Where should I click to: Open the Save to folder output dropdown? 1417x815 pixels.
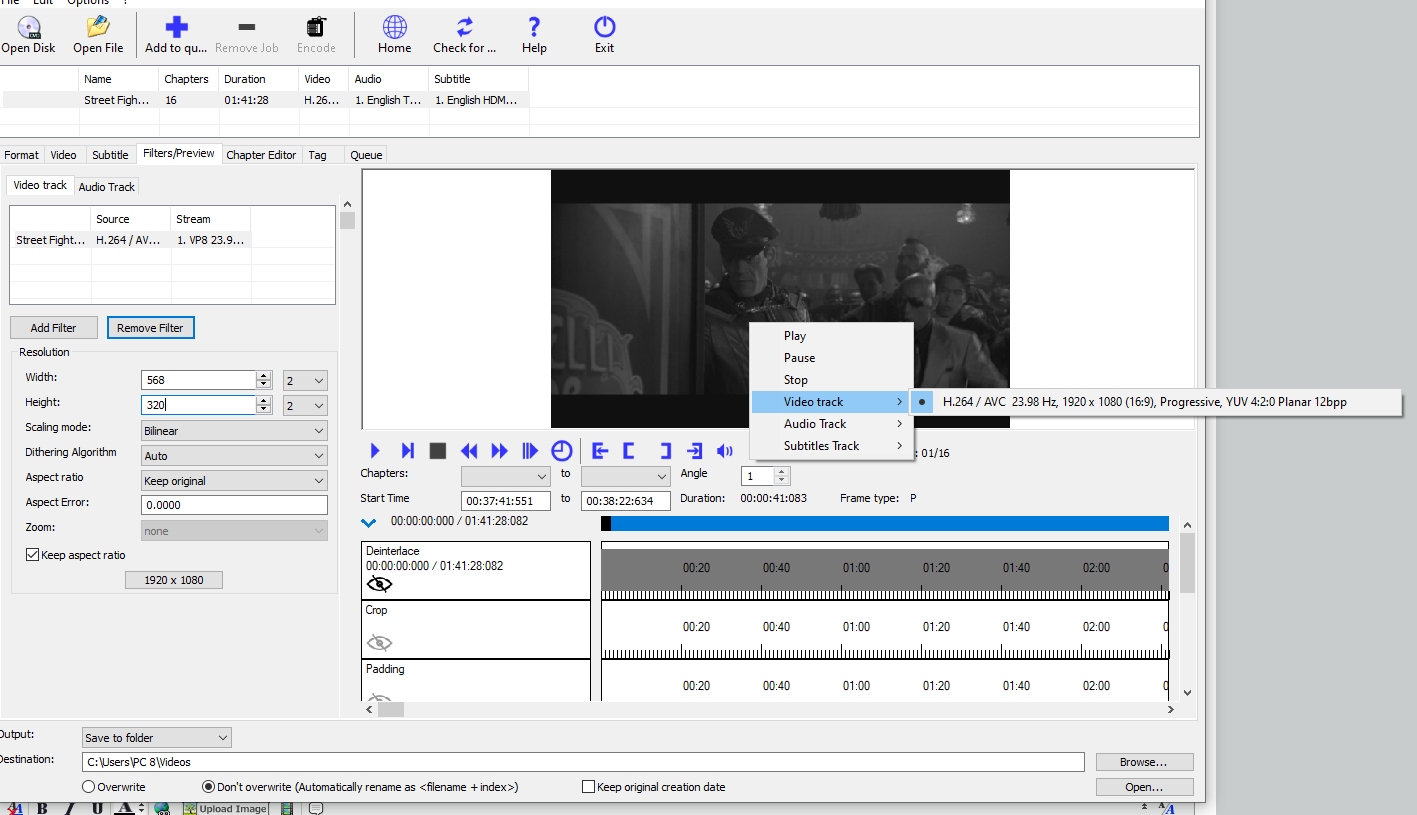[x=156, y=738]
